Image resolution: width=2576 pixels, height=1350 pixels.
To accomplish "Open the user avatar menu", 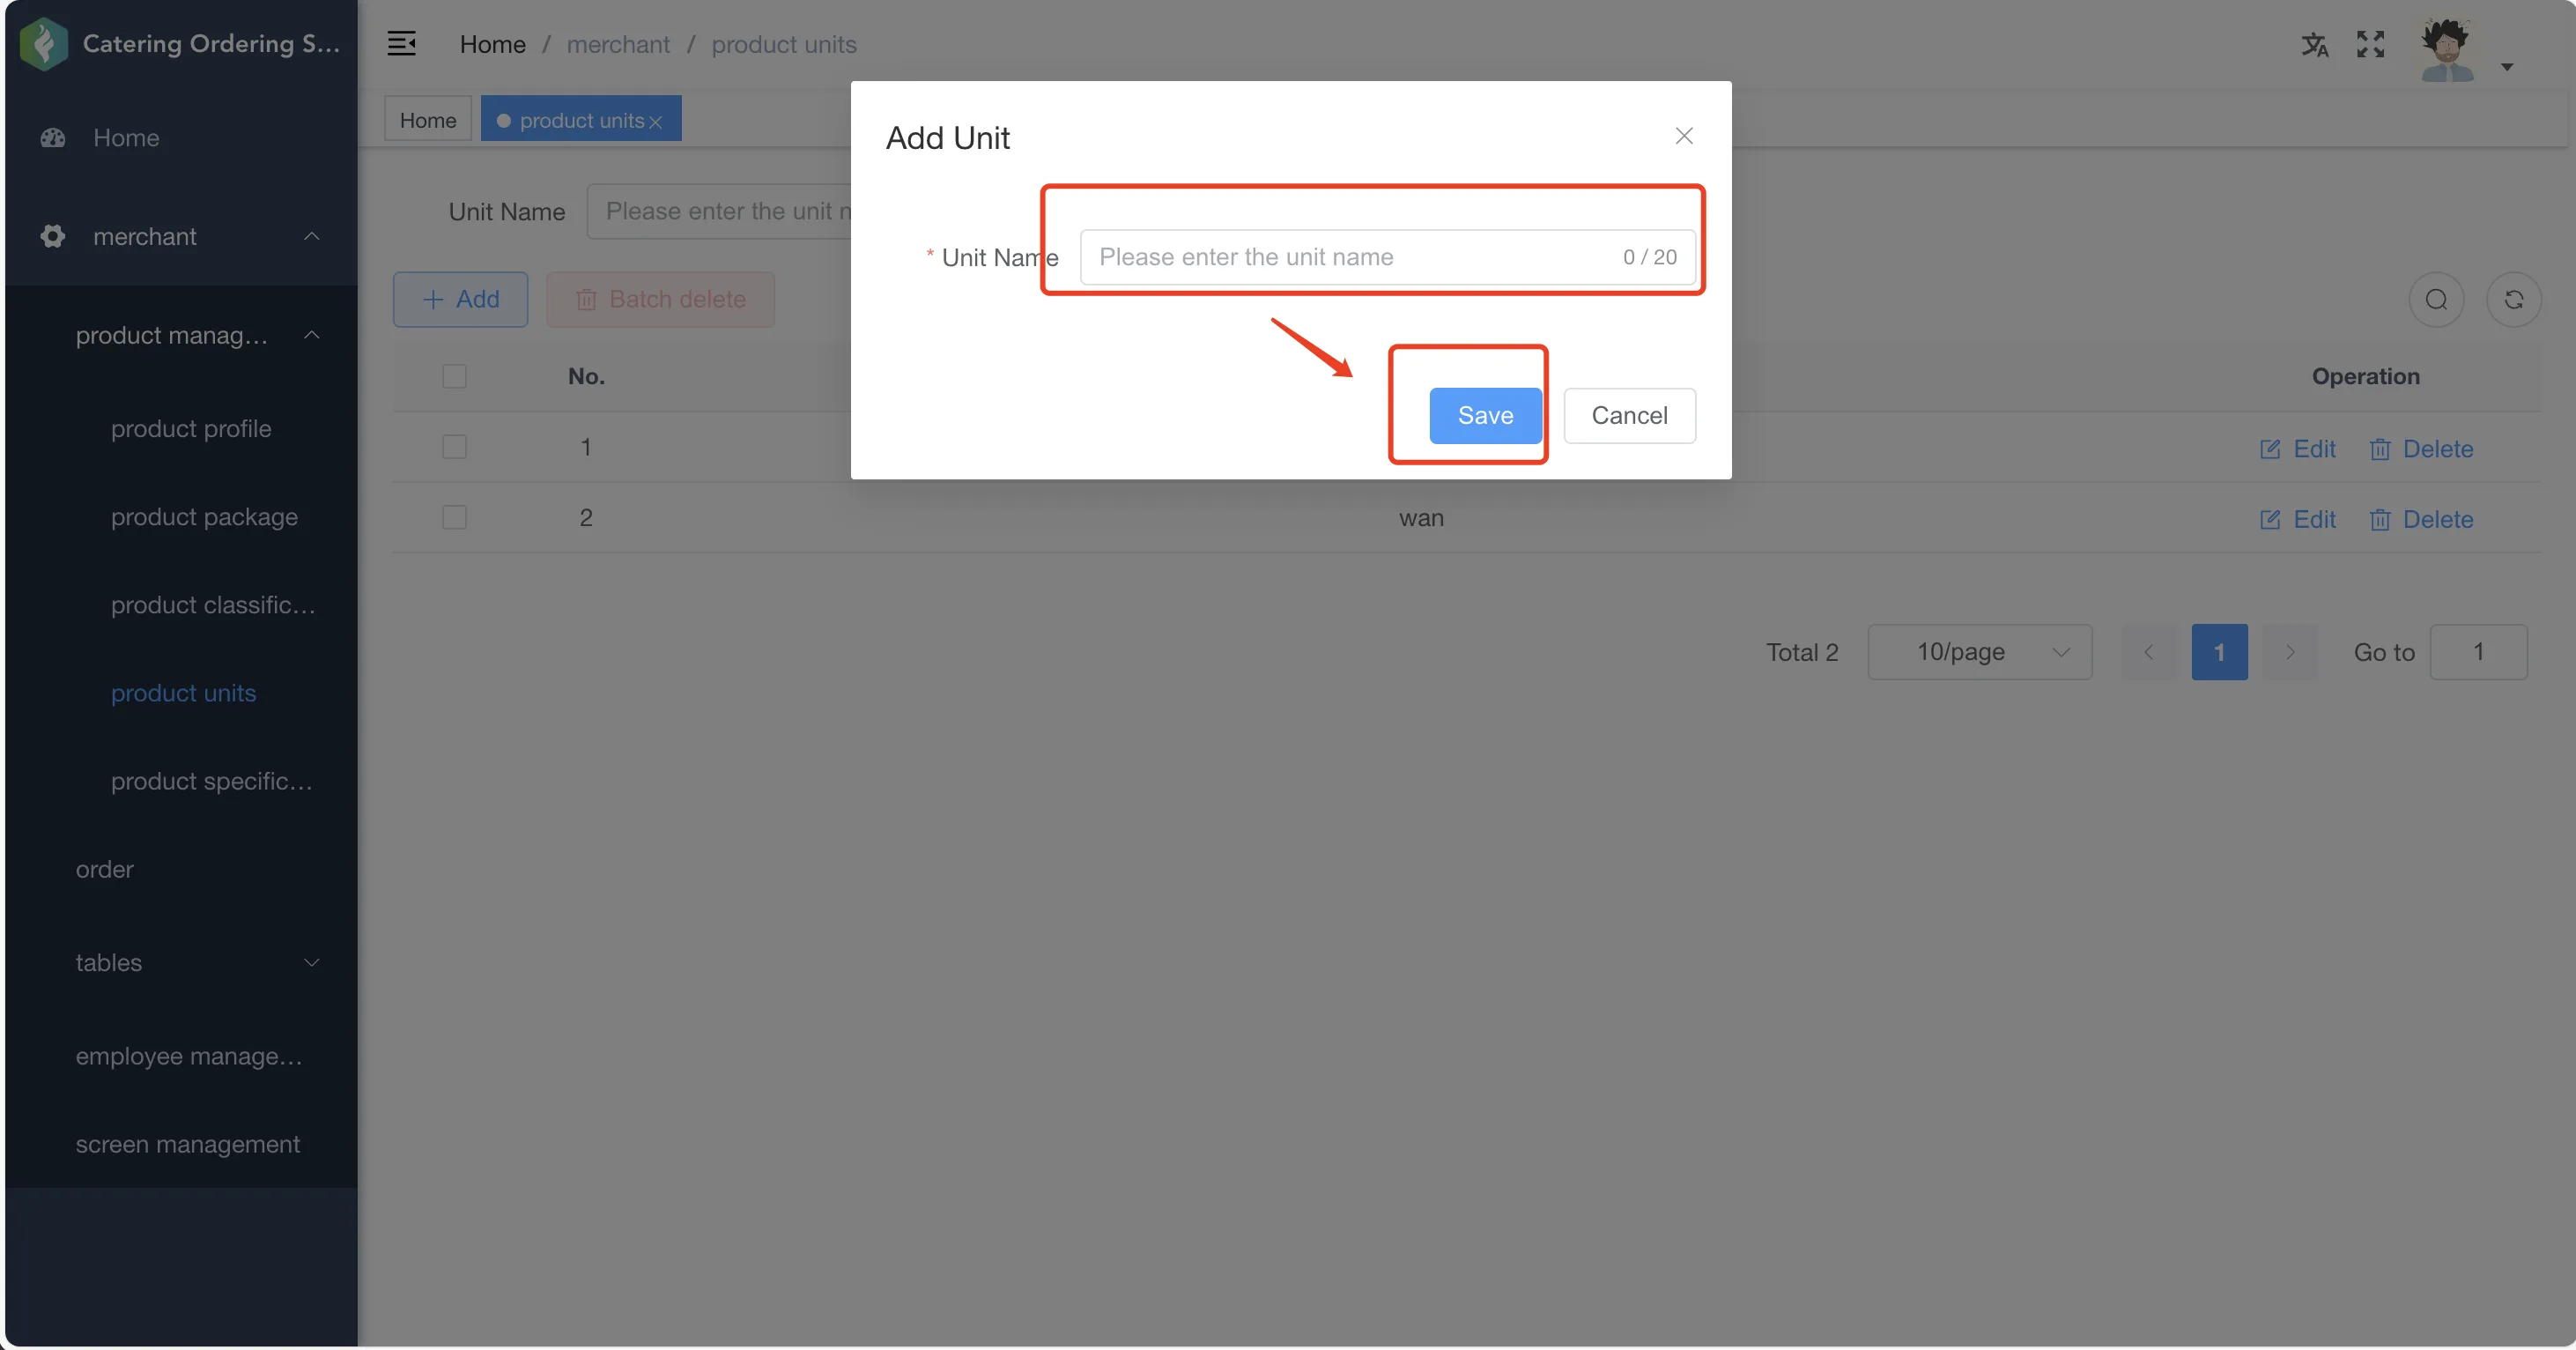I will click(x=2447, y=49).
